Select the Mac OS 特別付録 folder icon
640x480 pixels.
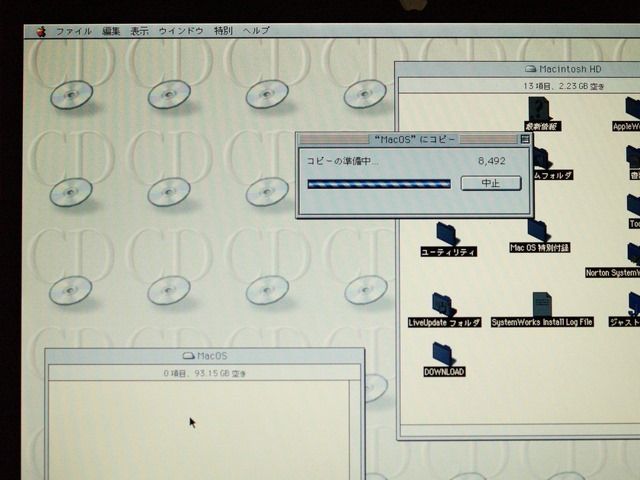(538, 231)
